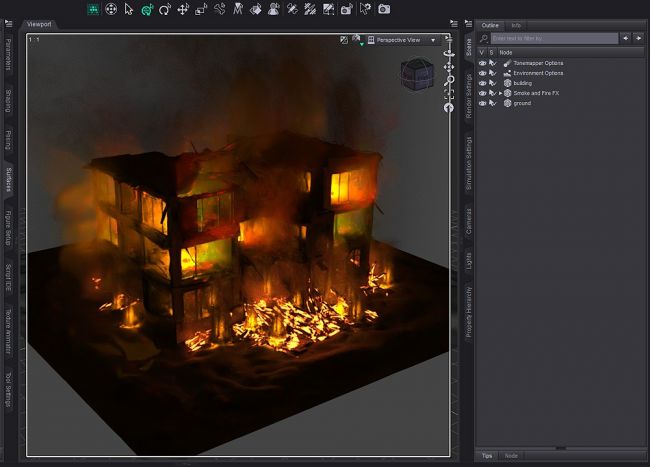Toggle visibility of the ground node
Viewport: 650px width, 467px height.
point(482,103)
